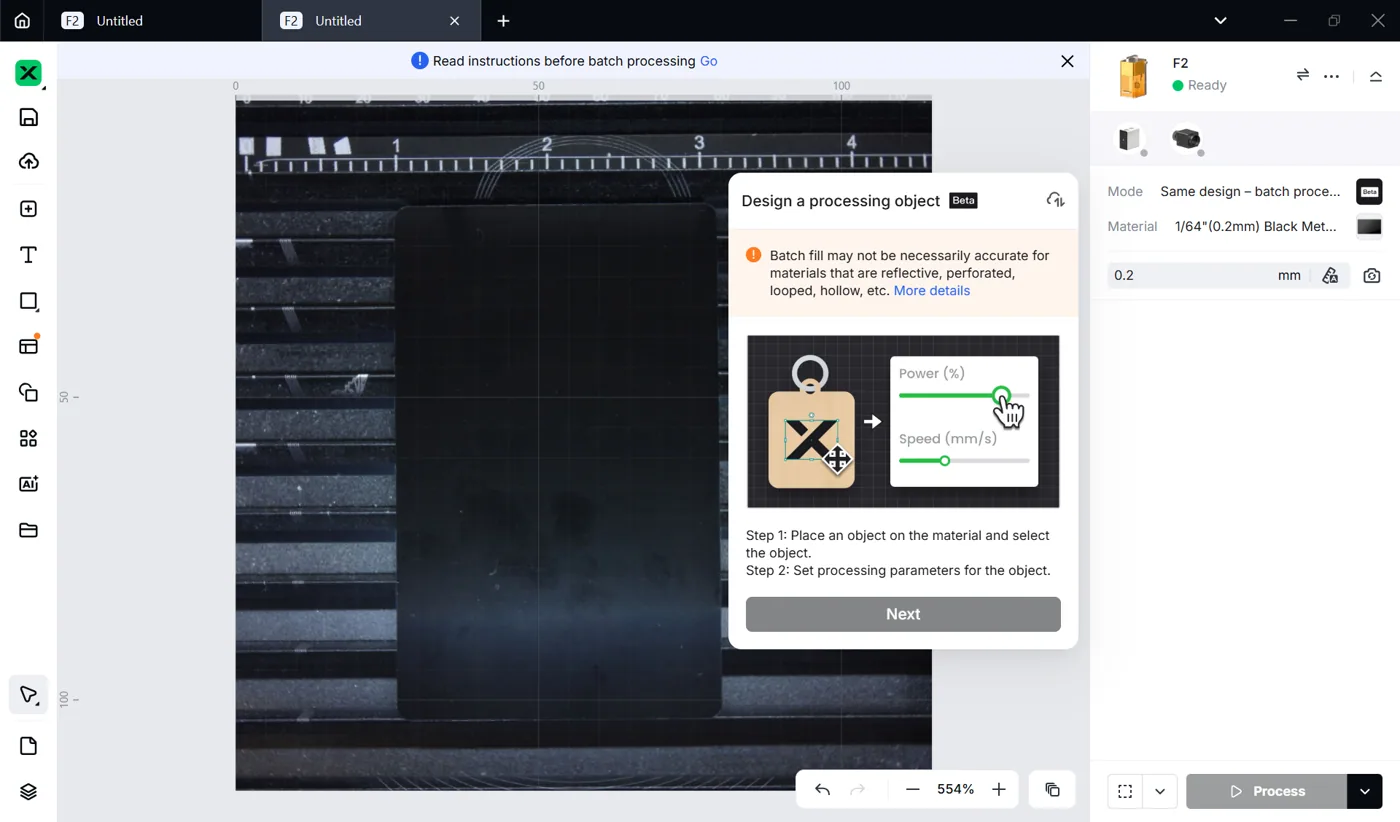Click the auto-measure thickness icon
The width and height of the screenshot is (1400, 822).
click(x=1330, y=275)
